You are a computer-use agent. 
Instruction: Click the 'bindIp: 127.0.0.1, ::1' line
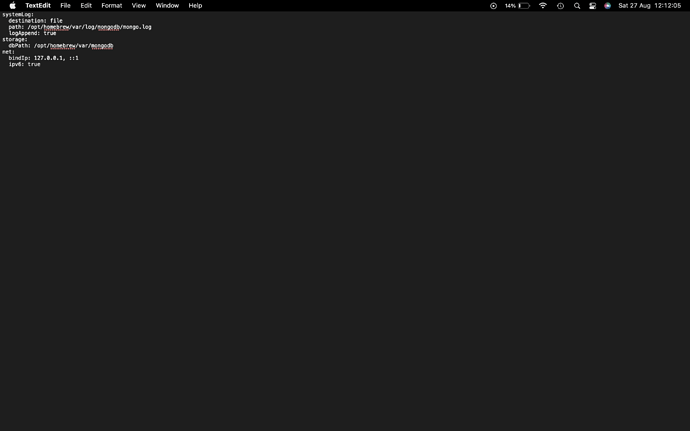pyautogui.click(x=44, y=58)
